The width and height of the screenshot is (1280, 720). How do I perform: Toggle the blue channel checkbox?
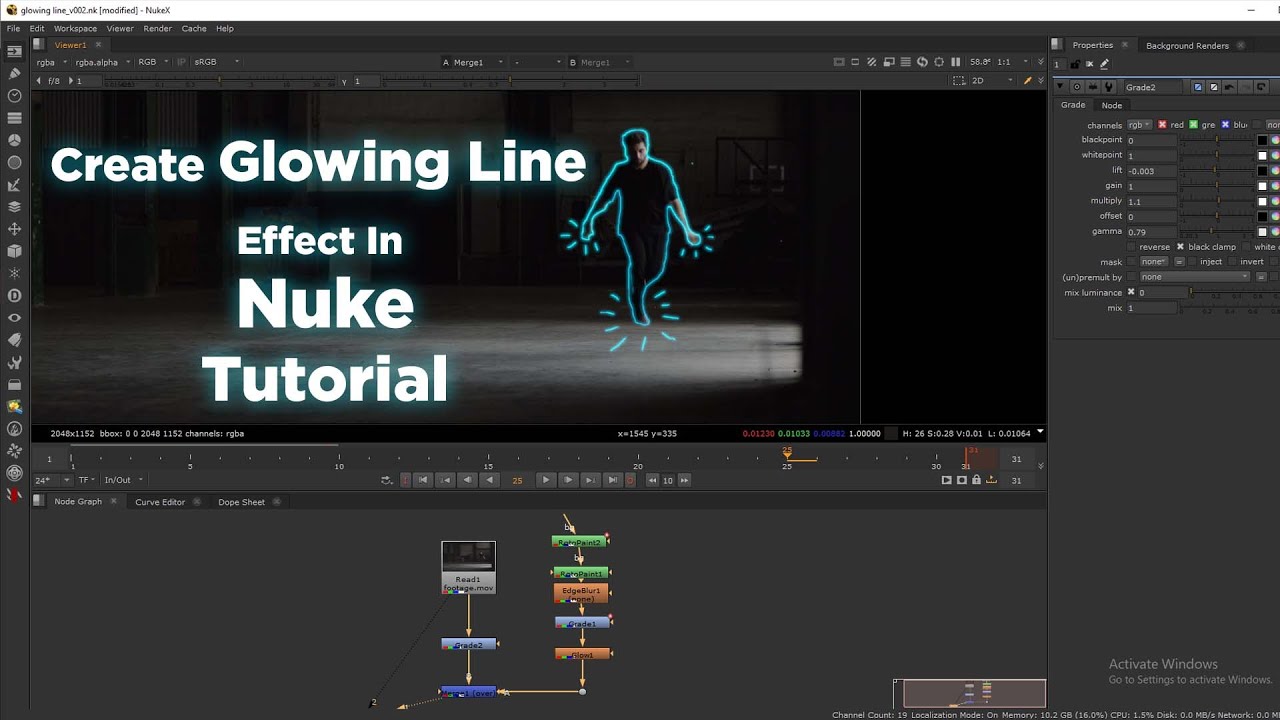[x=1225, y=125]
